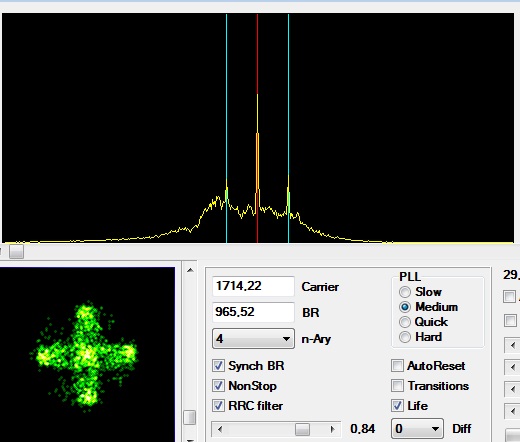Viewport: 520px width, 442px height.
Task: Enable the Transitions checkbox
Action: [397, 386]
